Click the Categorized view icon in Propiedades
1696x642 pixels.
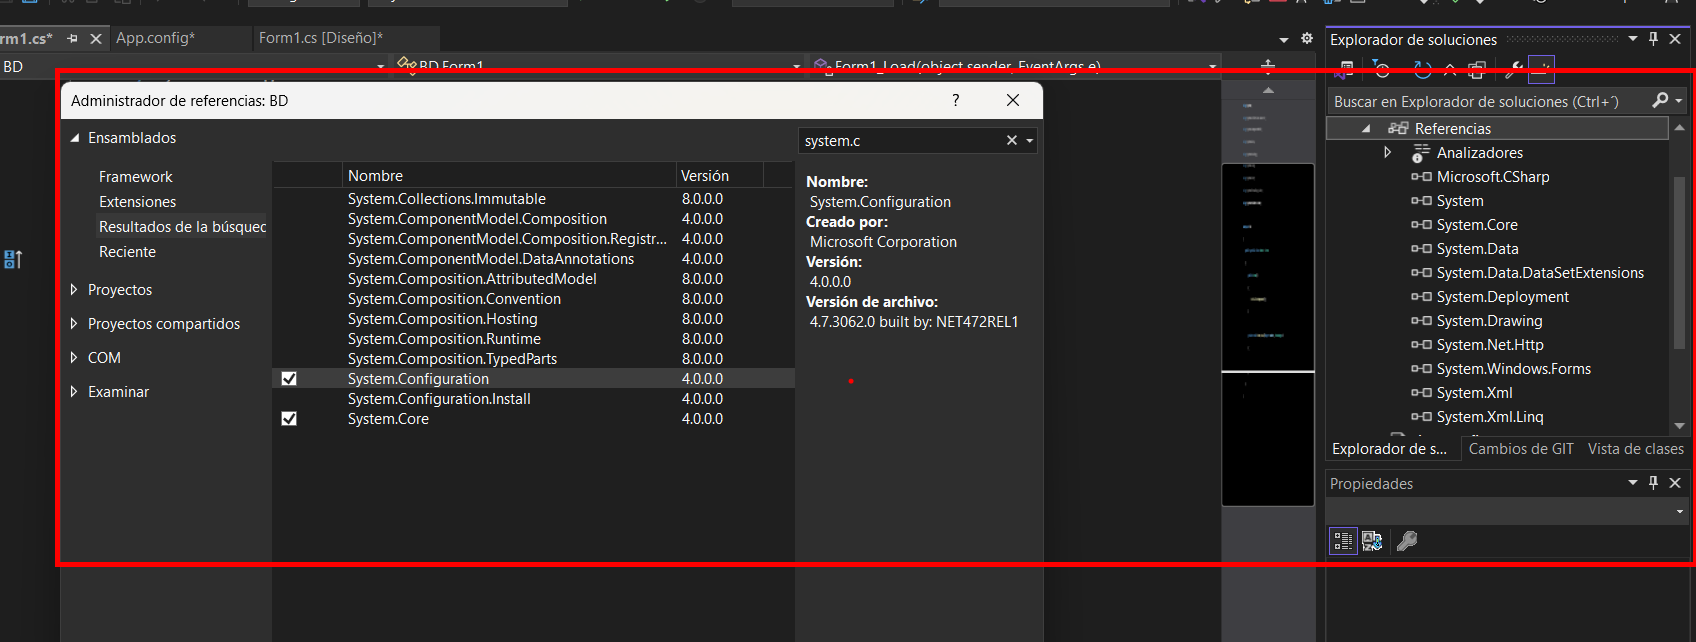point(1342,541)
